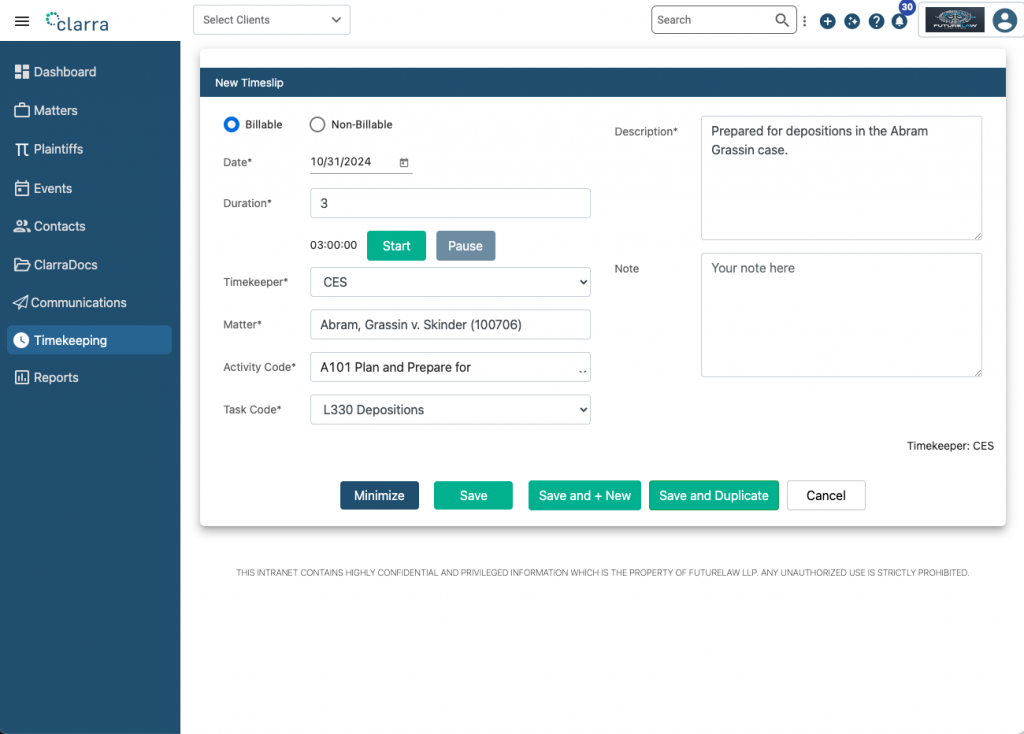Expand the Timekeeper CES dropdown

tap(450, 282)
